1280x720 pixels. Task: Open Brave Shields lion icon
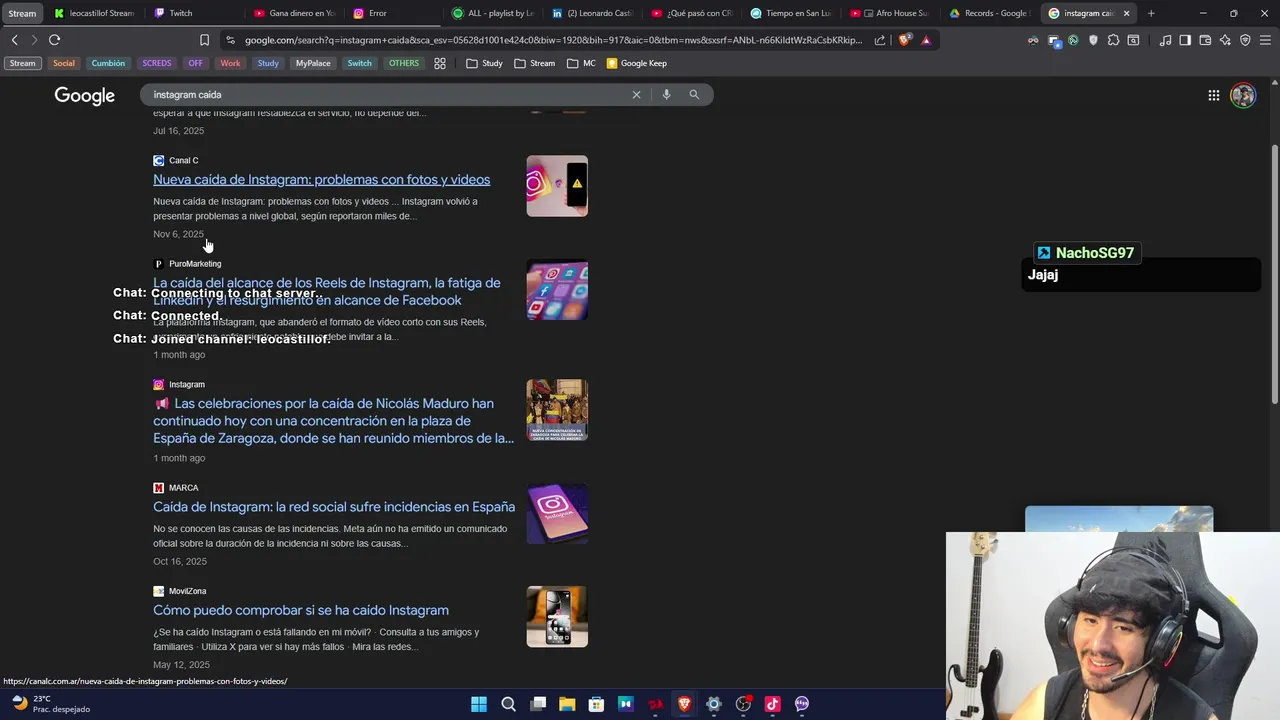[x=905, y=40]
